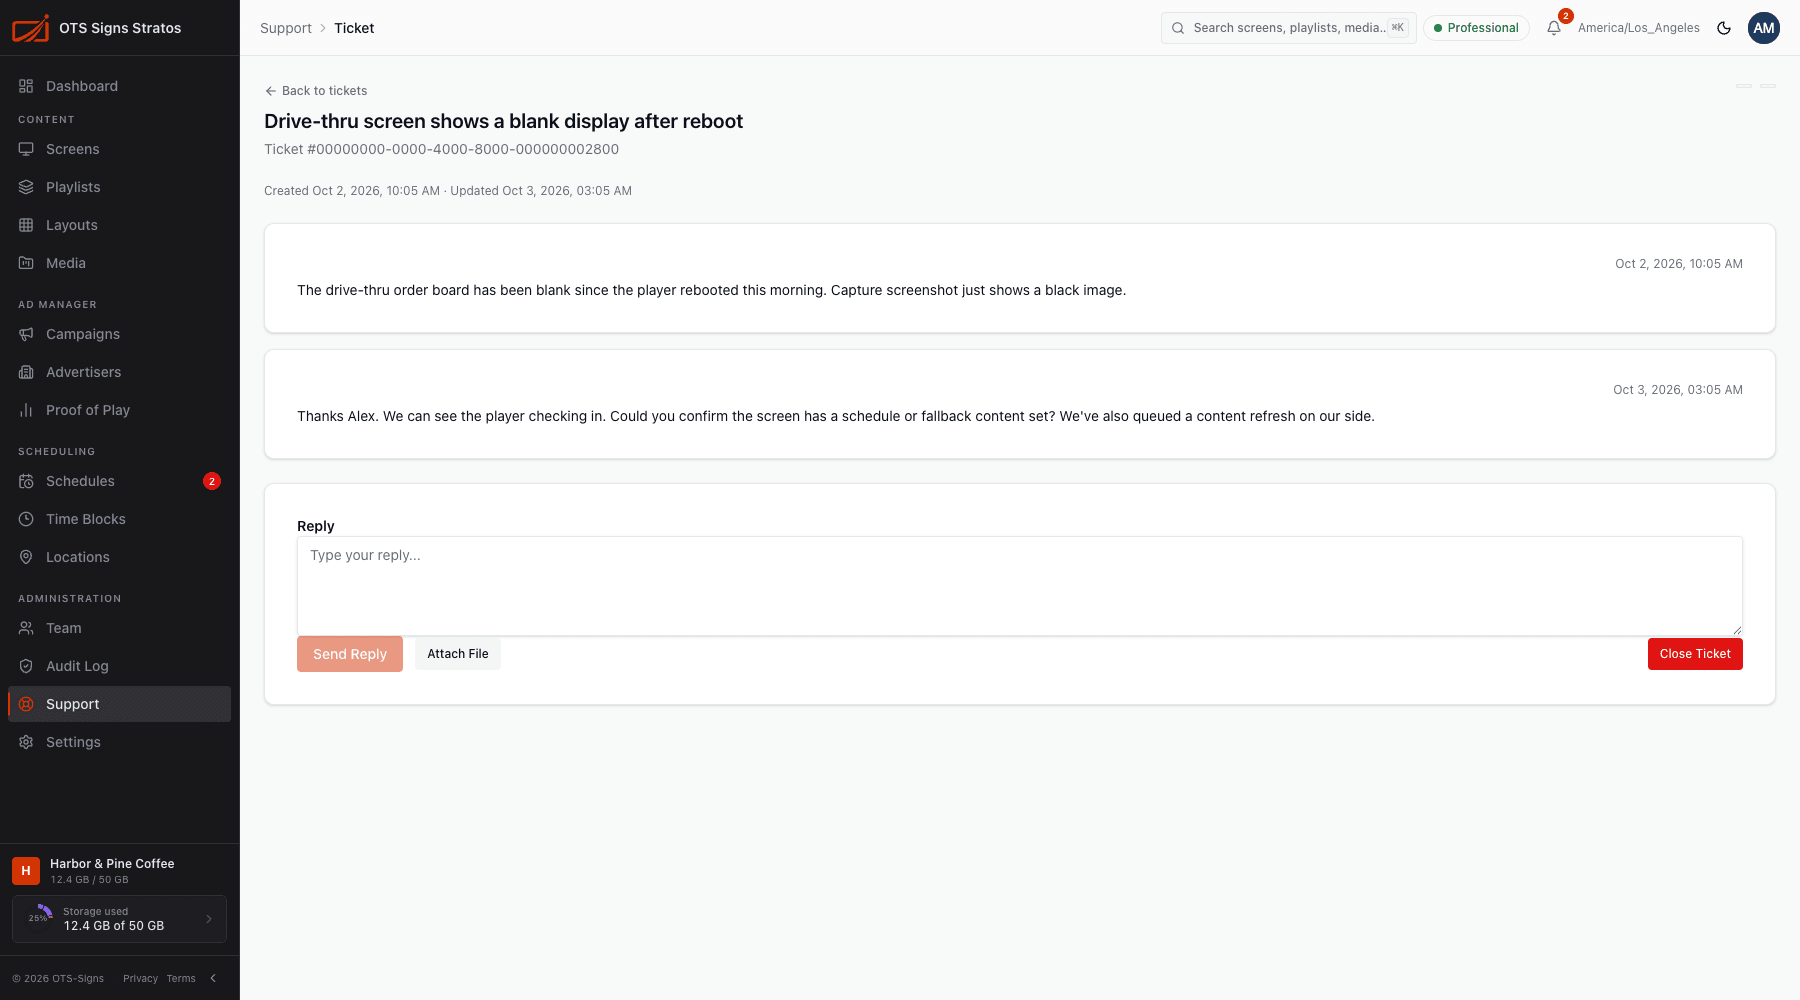Click the OTS Signs Stratos logo
Screen dimensions: 1800x1000
(x=30, y=28)
